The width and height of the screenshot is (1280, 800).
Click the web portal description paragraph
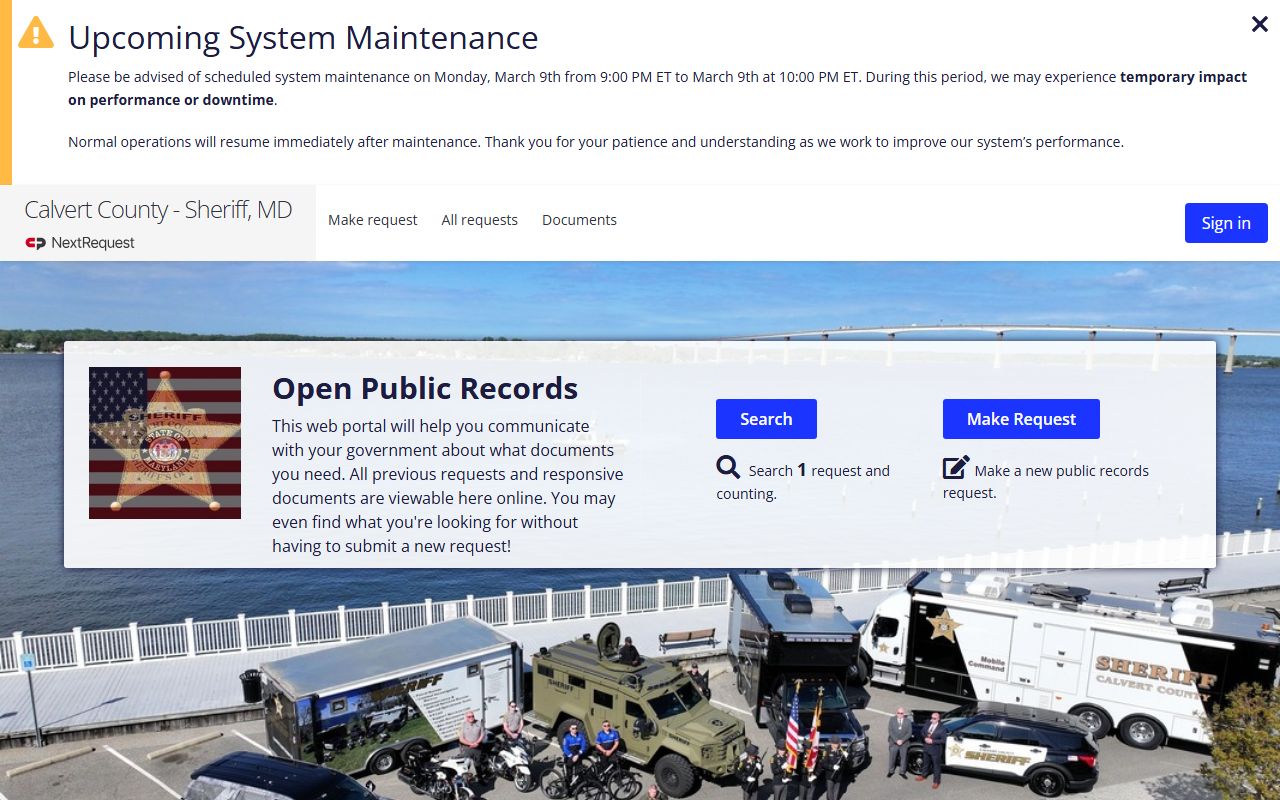447,486
